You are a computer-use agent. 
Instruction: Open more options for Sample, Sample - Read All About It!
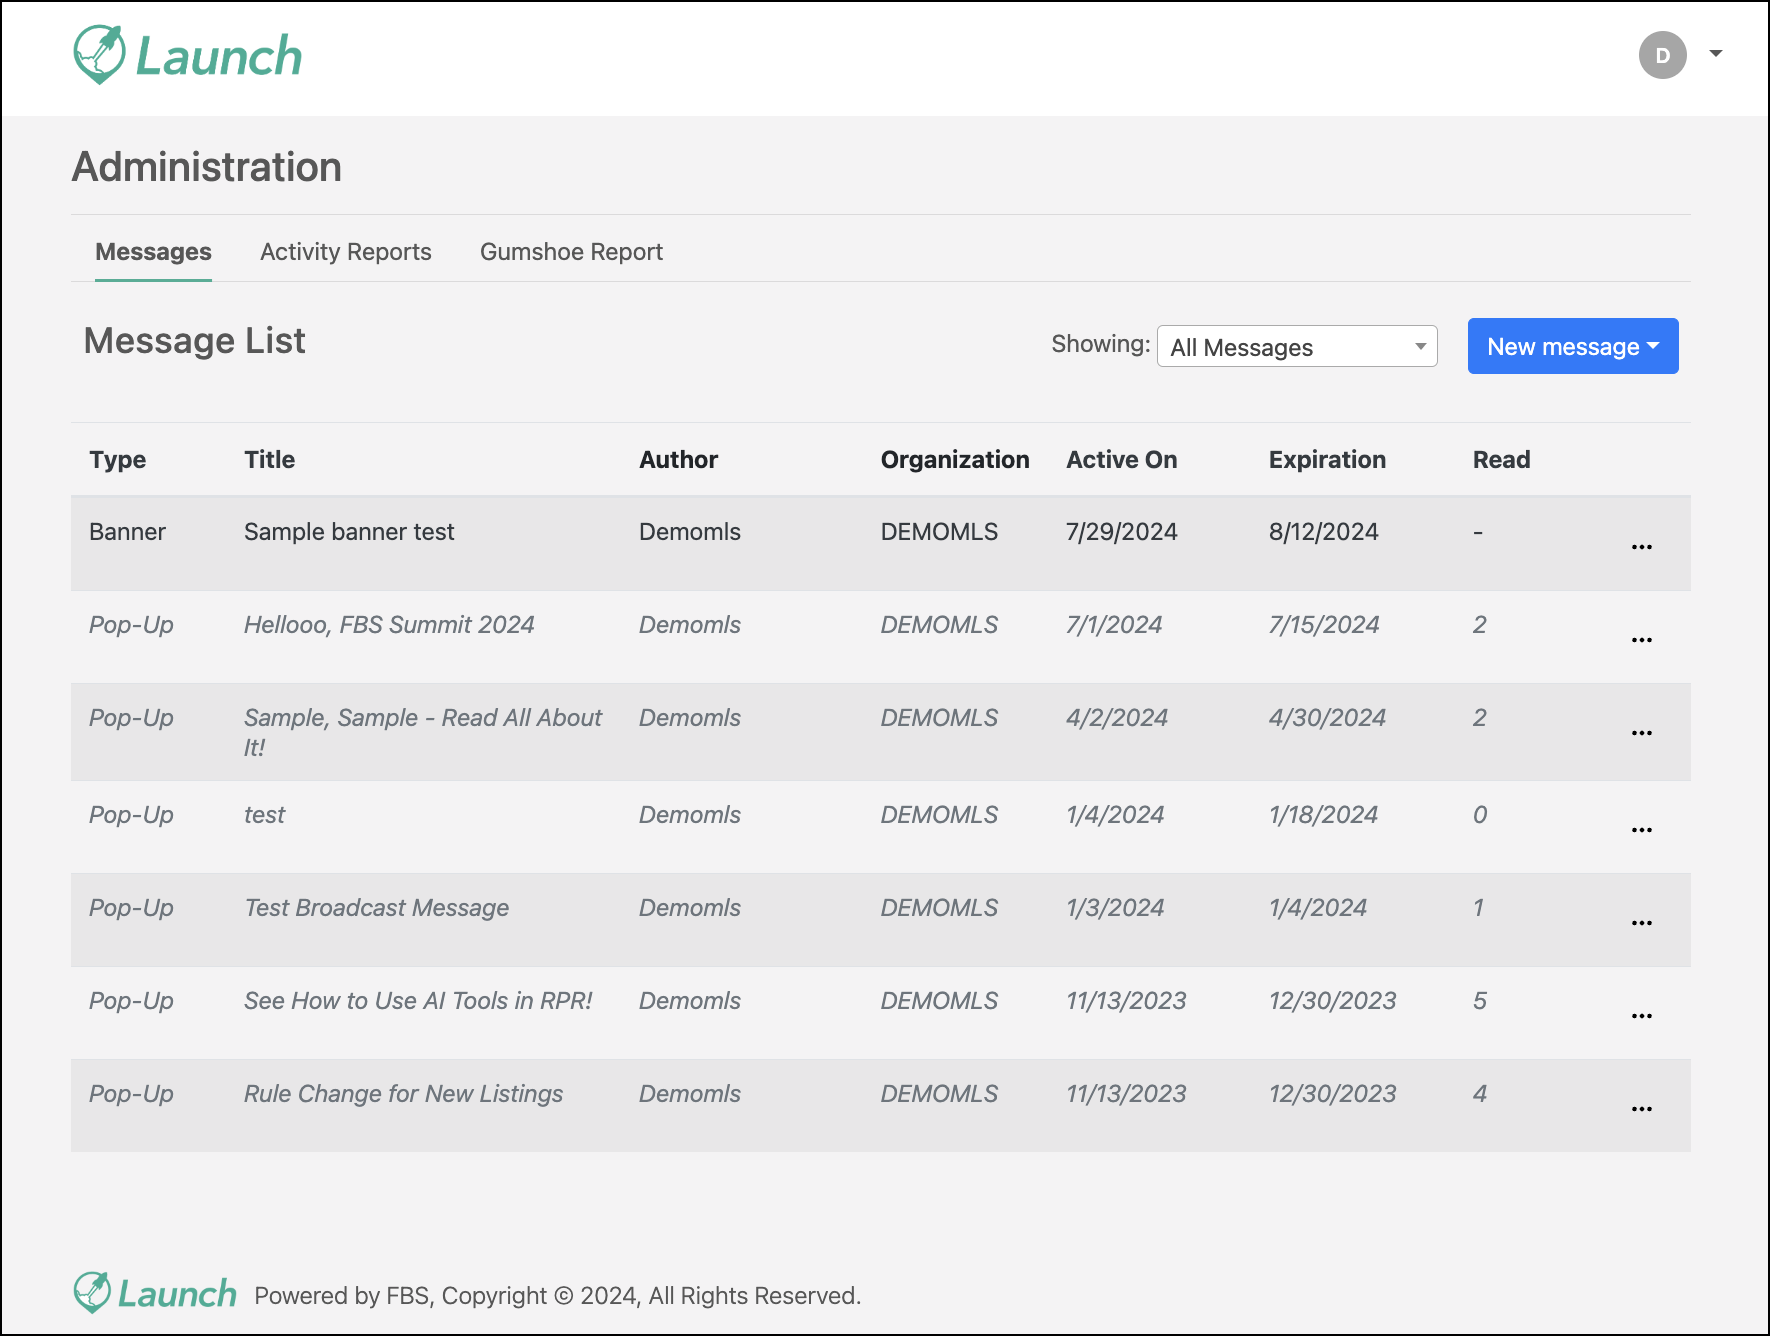pyautogui.click(x=1641, y=733)
